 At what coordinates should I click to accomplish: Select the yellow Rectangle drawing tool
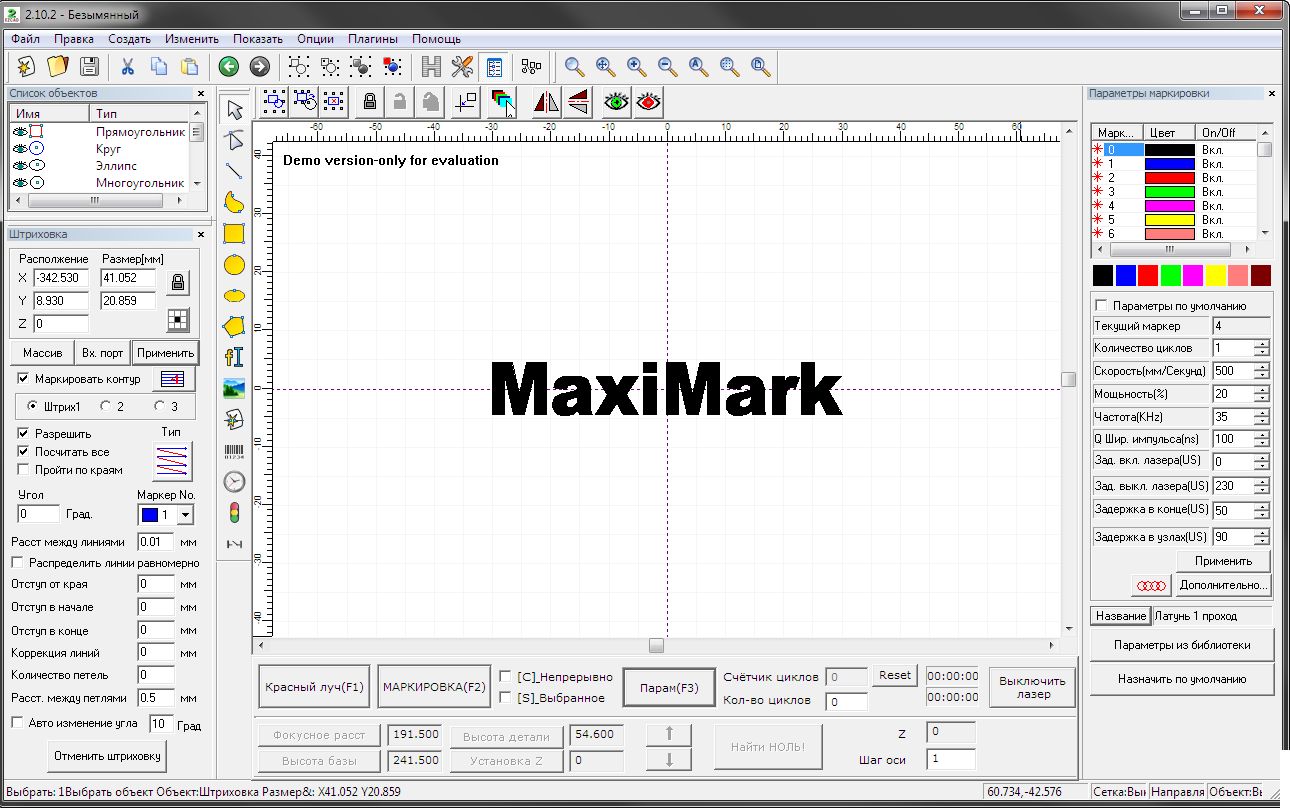click(234, 233)
